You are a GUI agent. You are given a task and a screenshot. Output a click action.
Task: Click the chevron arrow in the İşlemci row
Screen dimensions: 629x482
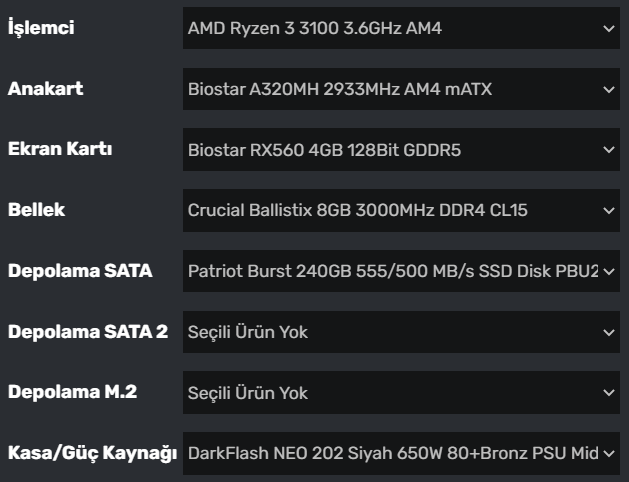point(609,29)
